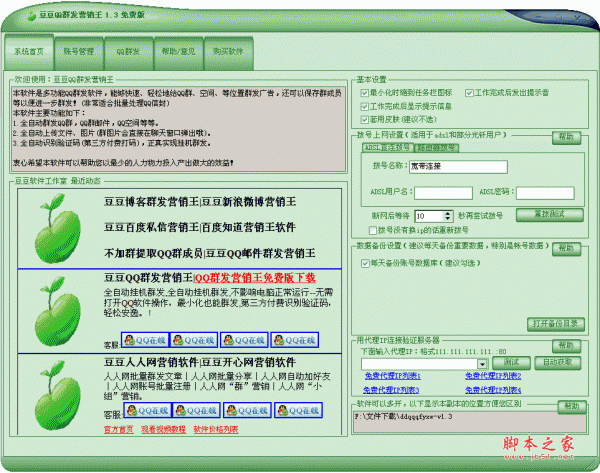Click the software path text F:\文件下载\ddqqqfyxw-v1.3
This screenshot has height=473, width=600.
pos(403,416)
